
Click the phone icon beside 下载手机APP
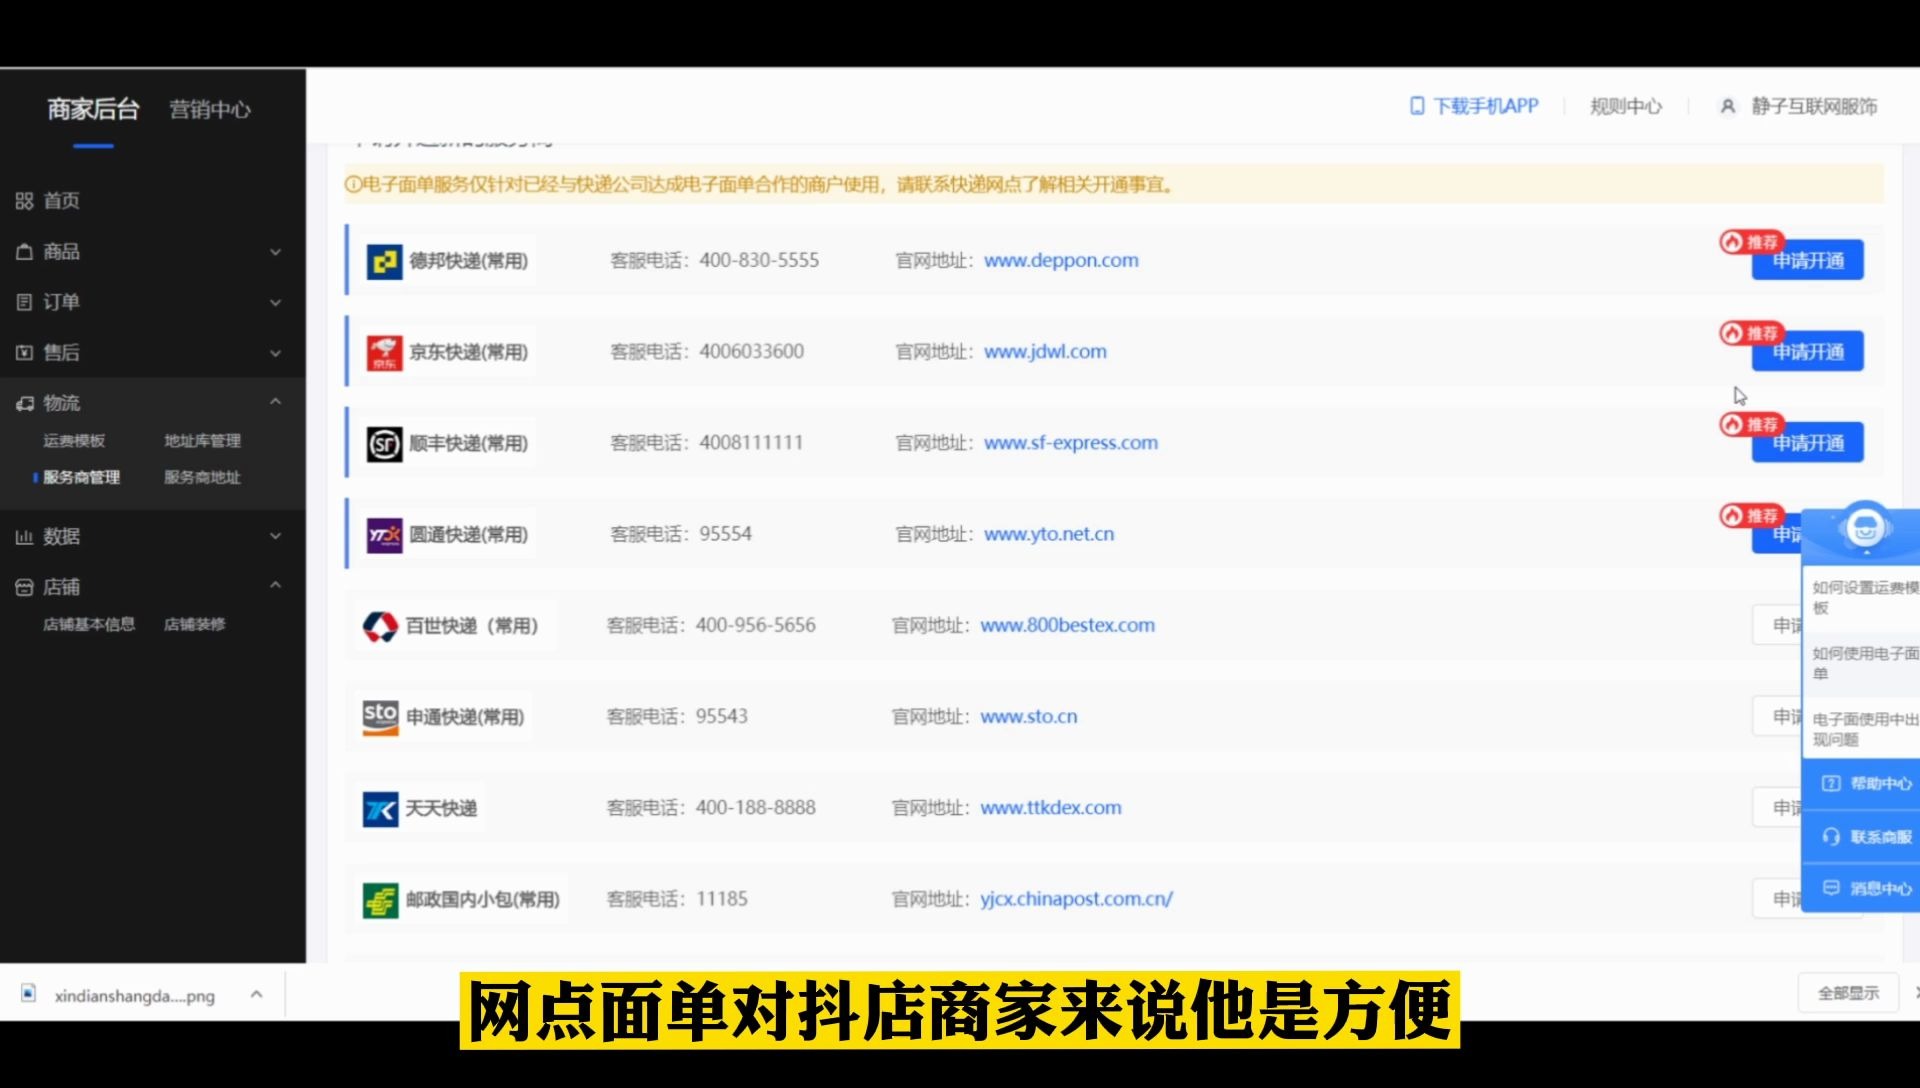(x=1417, y=106)
